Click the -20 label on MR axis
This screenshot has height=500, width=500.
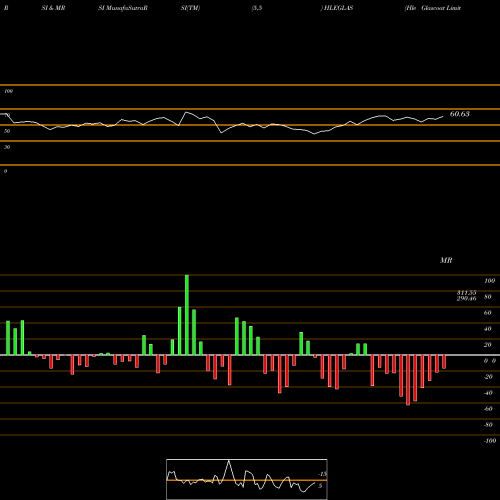(488, 377)
